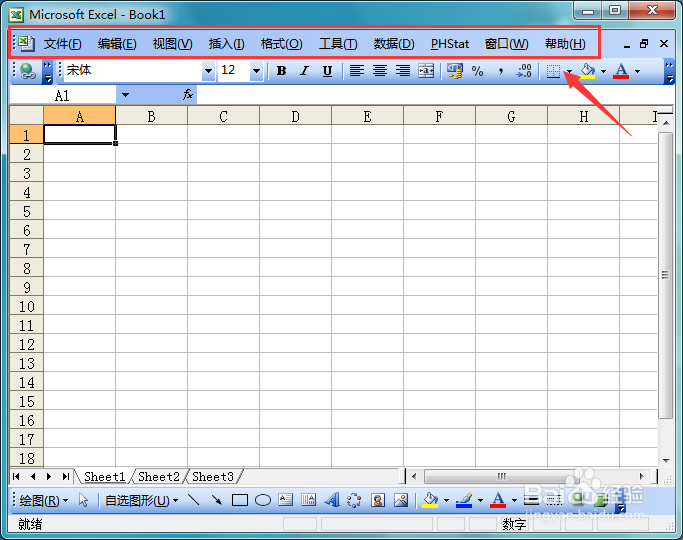Viewport: 683px width, 540px height.
Task: Select the Sheet1 tab
Action: pyautogui.click(x=105, y=477)
